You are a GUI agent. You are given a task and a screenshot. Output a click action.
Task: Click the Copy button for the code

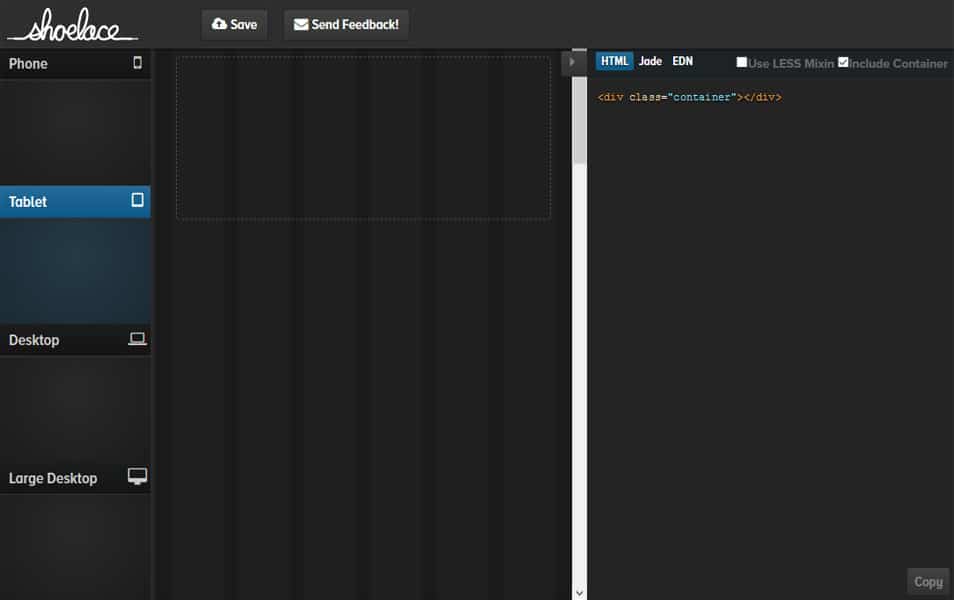926,581
